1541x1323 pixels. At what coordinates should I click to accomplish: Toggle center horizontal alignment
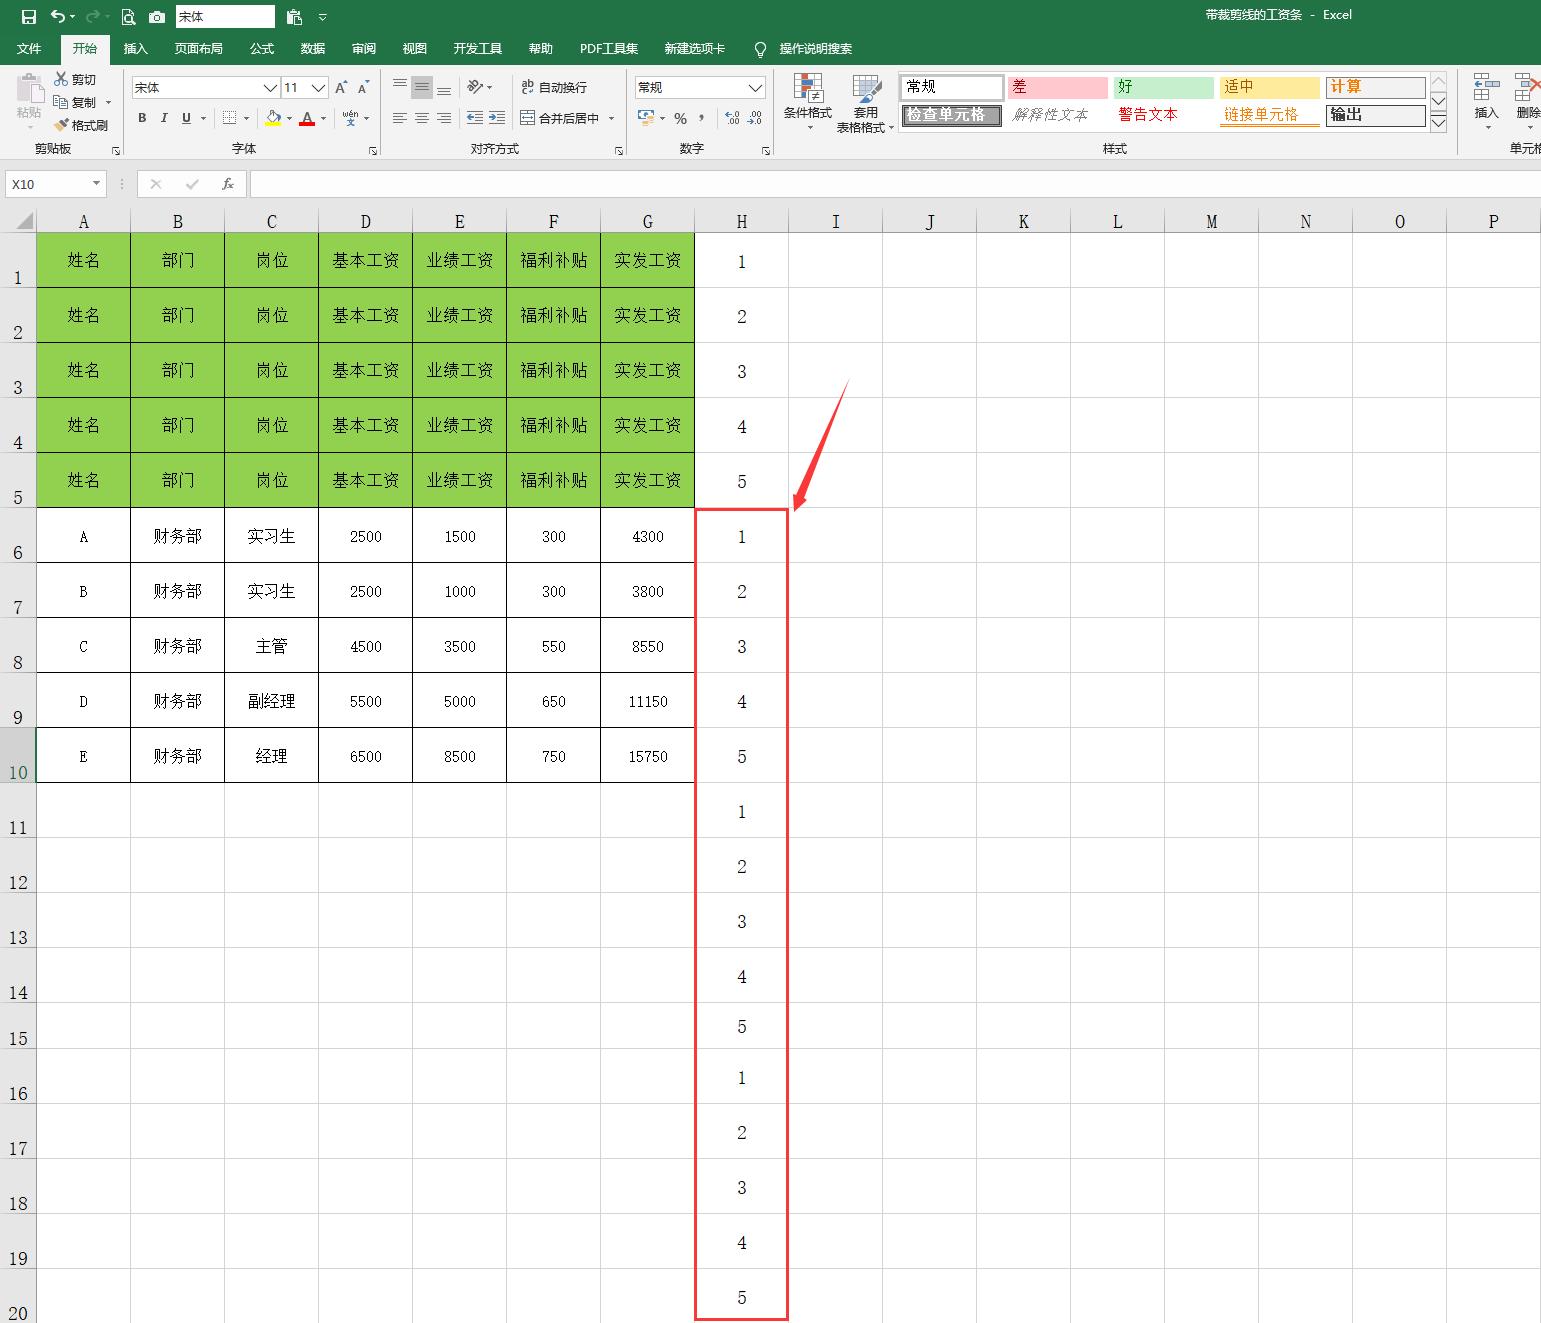click(x=422, y=118)
